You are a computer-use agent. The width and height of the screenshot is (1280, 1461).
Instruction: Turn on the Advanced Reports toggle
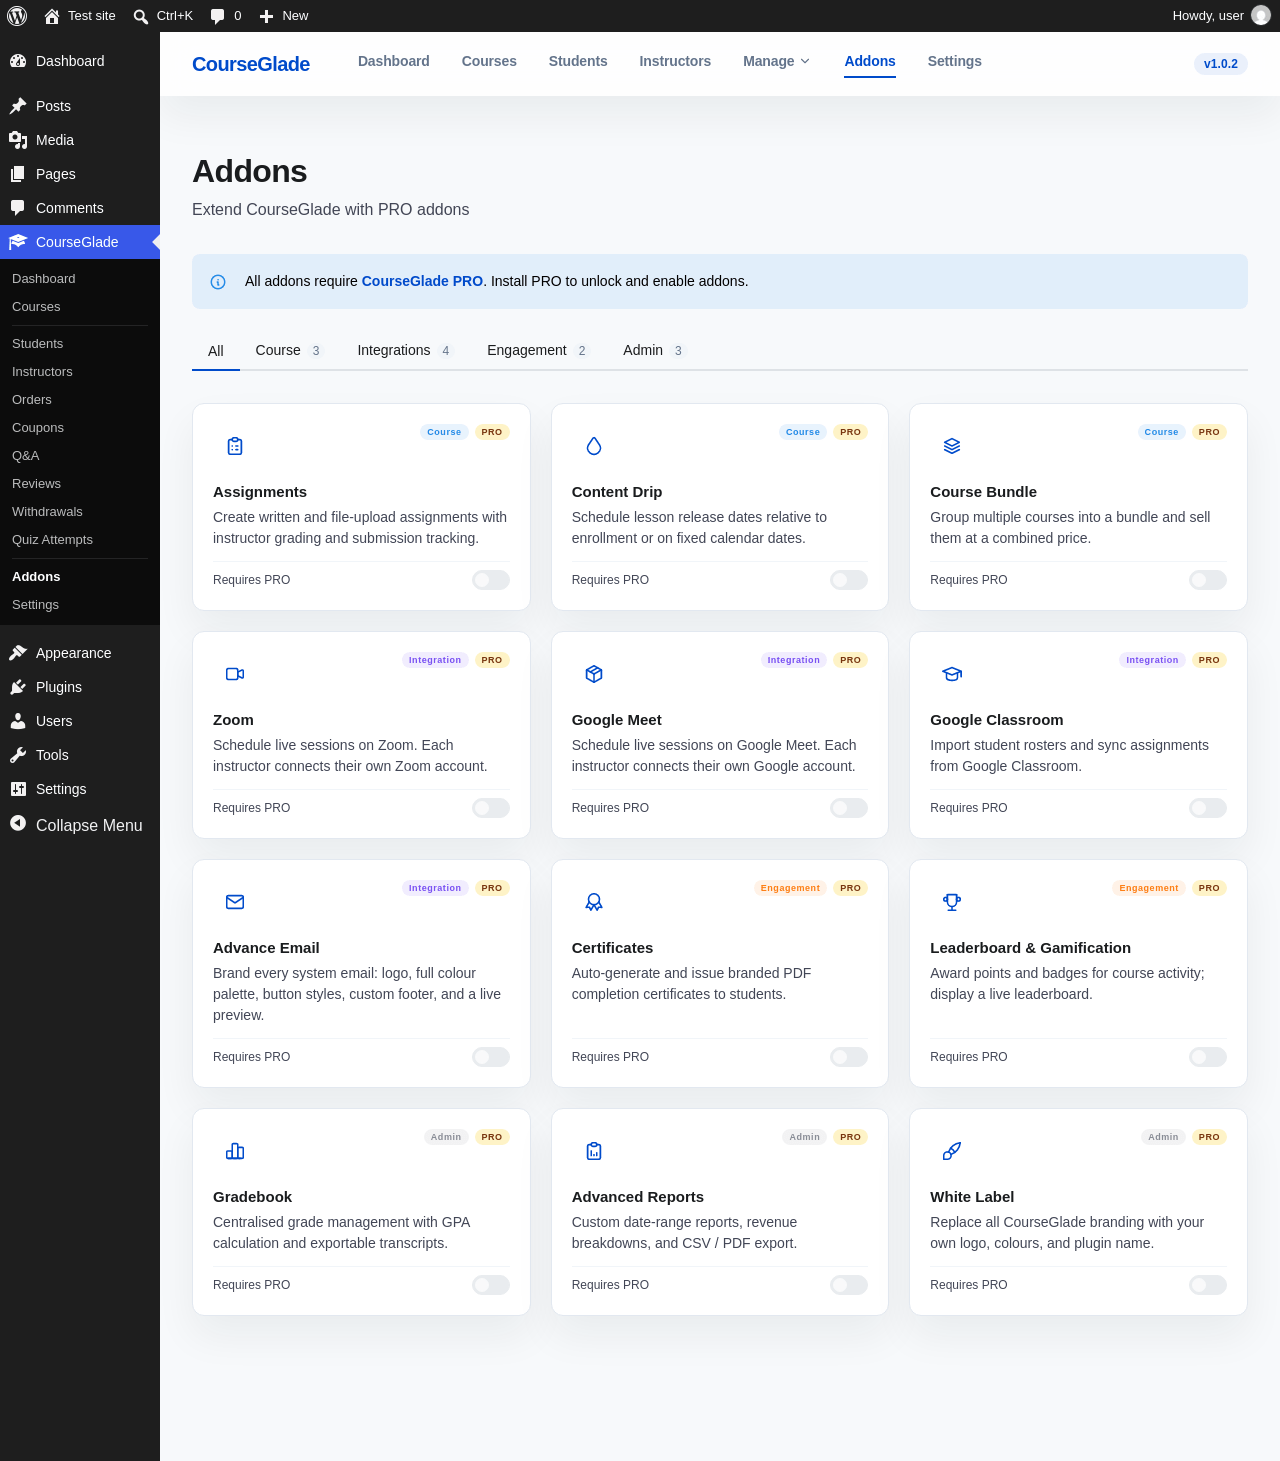point(849,1285)
